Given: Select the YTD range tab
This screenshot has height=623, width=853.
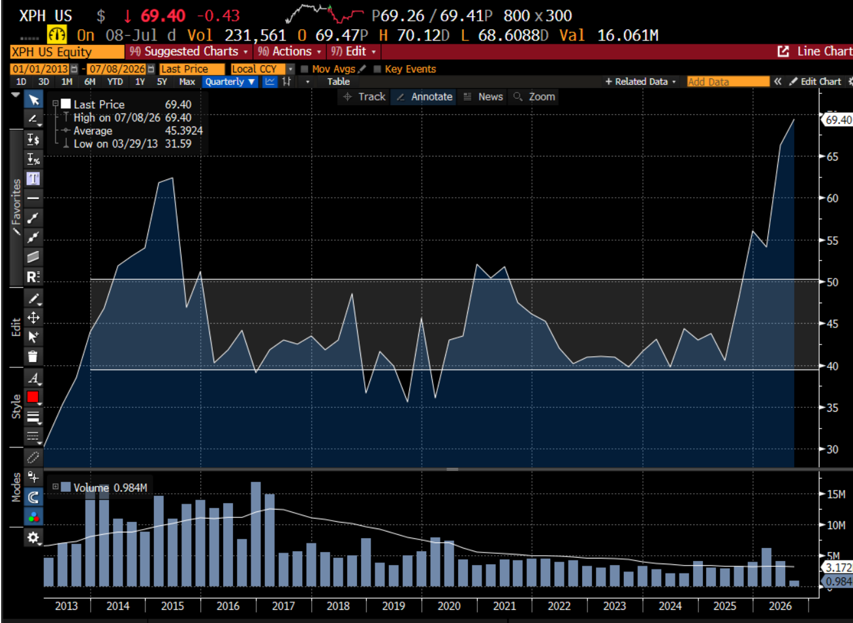Looking at the screenshot, I should pos(115,82).
